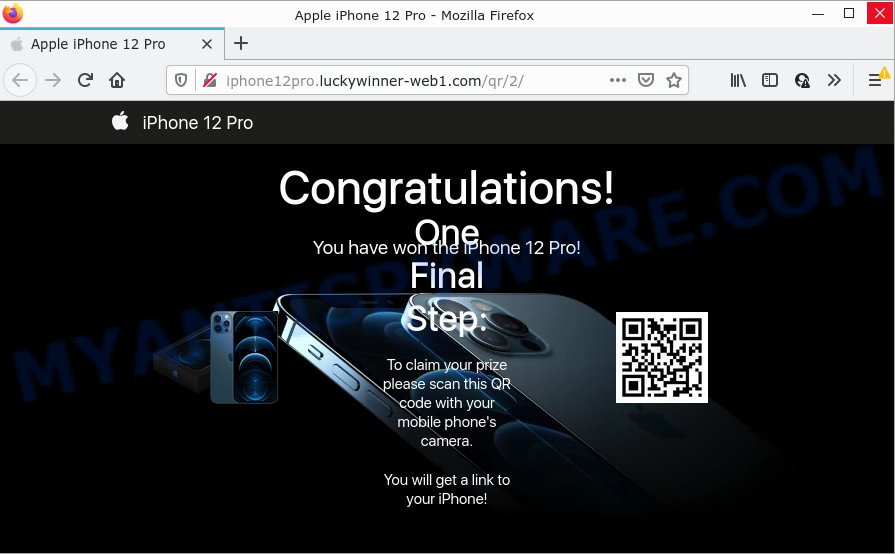Click the iPhone 12 Pro header title
This screenshot has height=554, width=895.
point(197,123)
